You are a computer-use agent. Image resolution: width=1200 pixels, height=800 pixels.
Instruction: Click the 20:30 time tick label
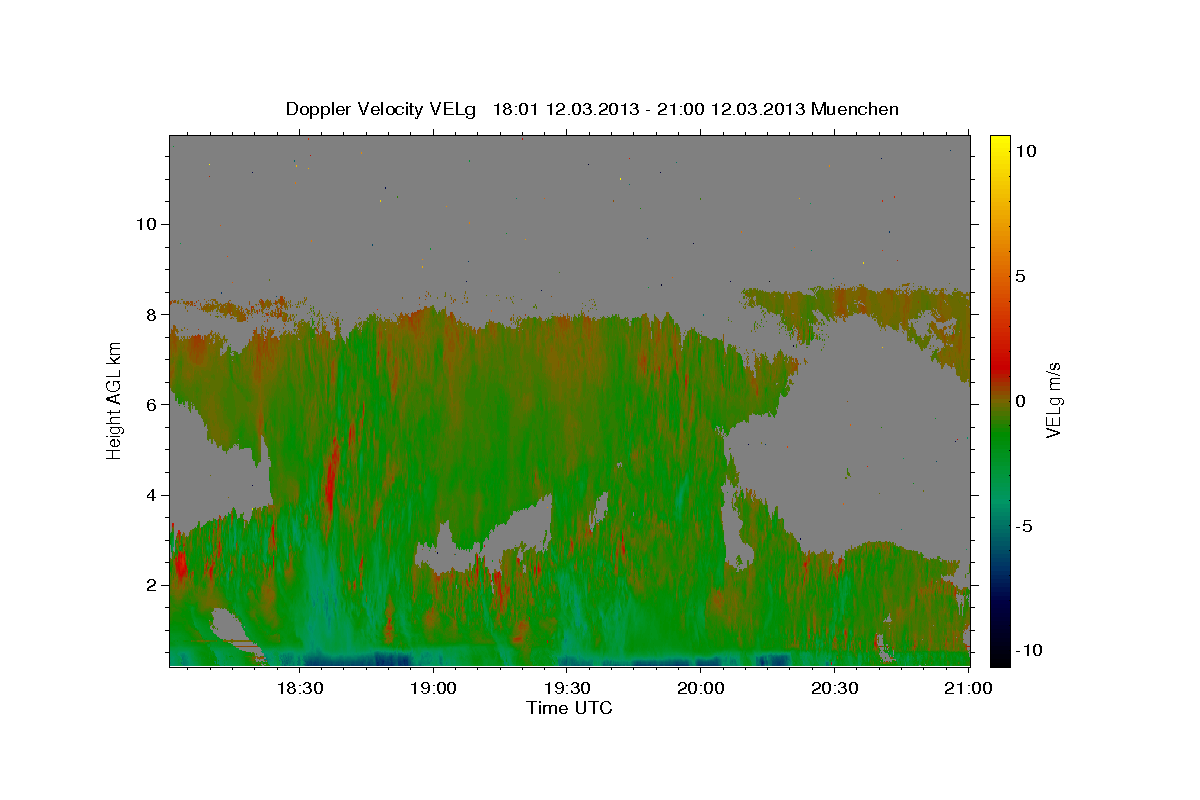tap(833, 688)
